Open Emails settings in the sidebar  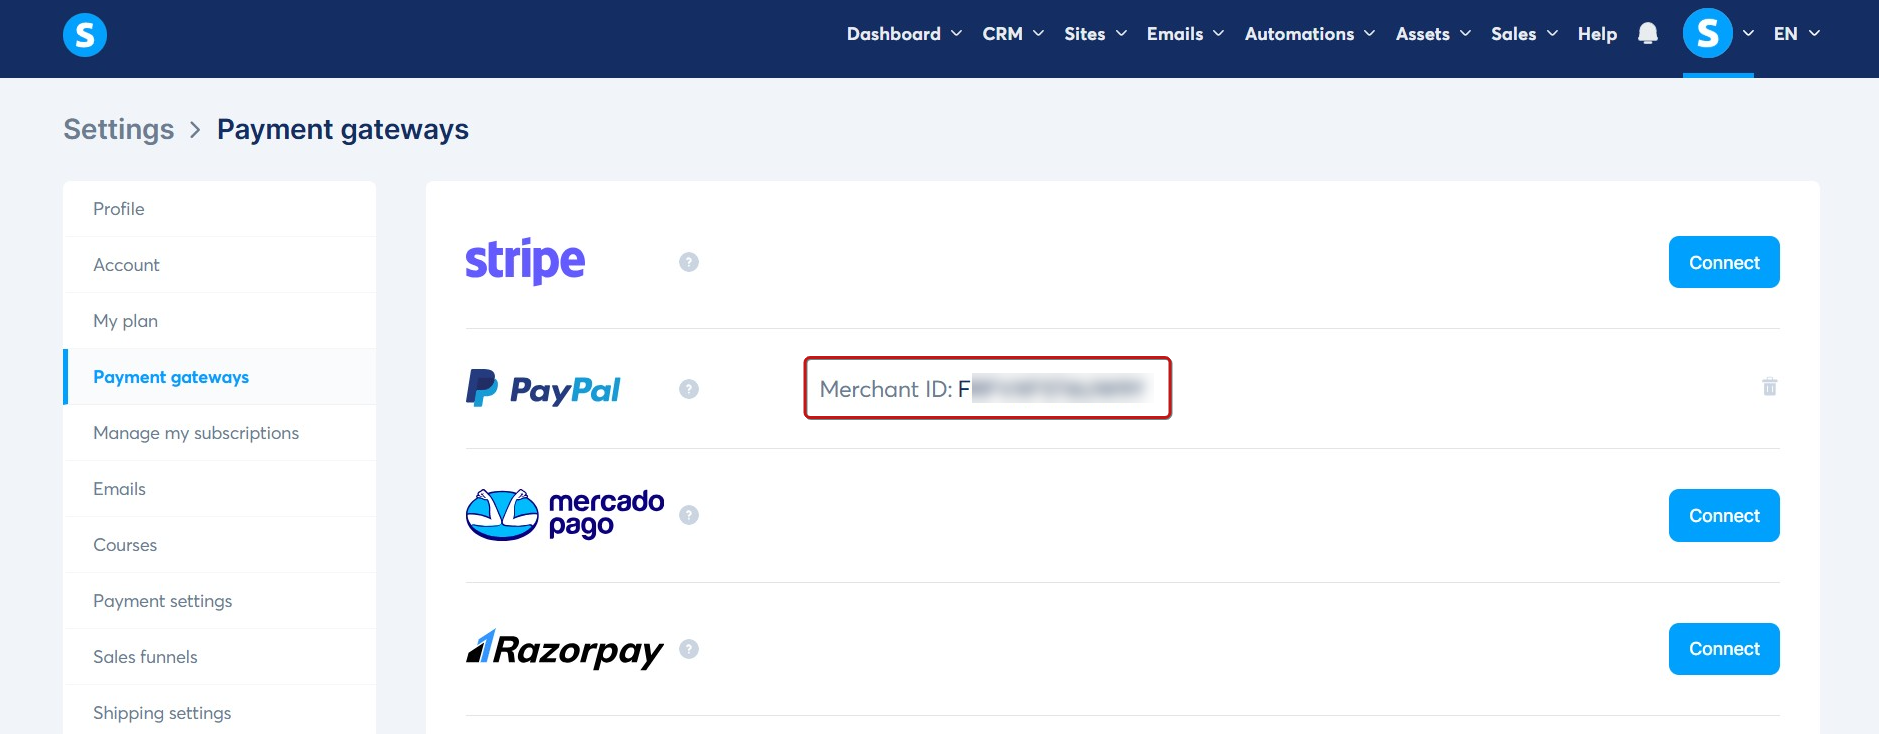[x=219, y=489]
